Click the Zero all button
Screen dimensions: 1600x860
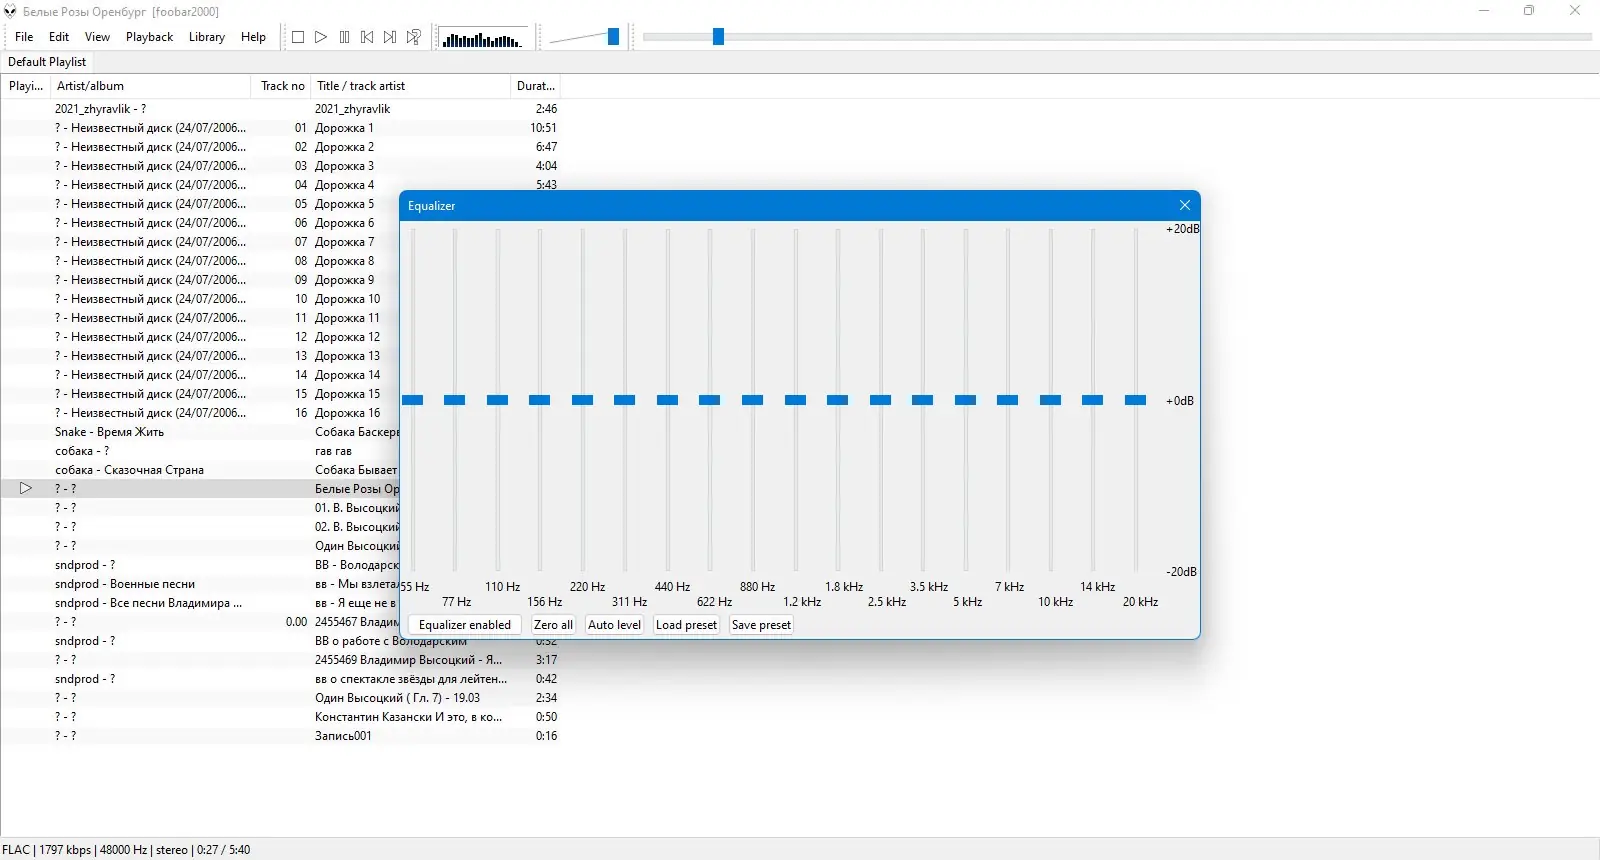click(x=553, y=625)
